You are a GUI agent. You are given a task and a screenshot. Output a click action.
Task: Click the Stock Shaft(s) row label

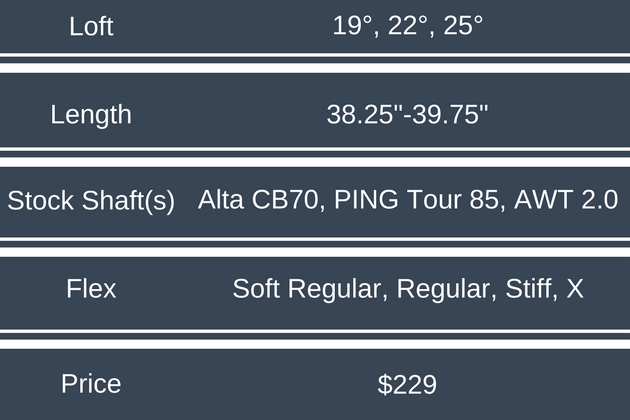tap(91, 201)
